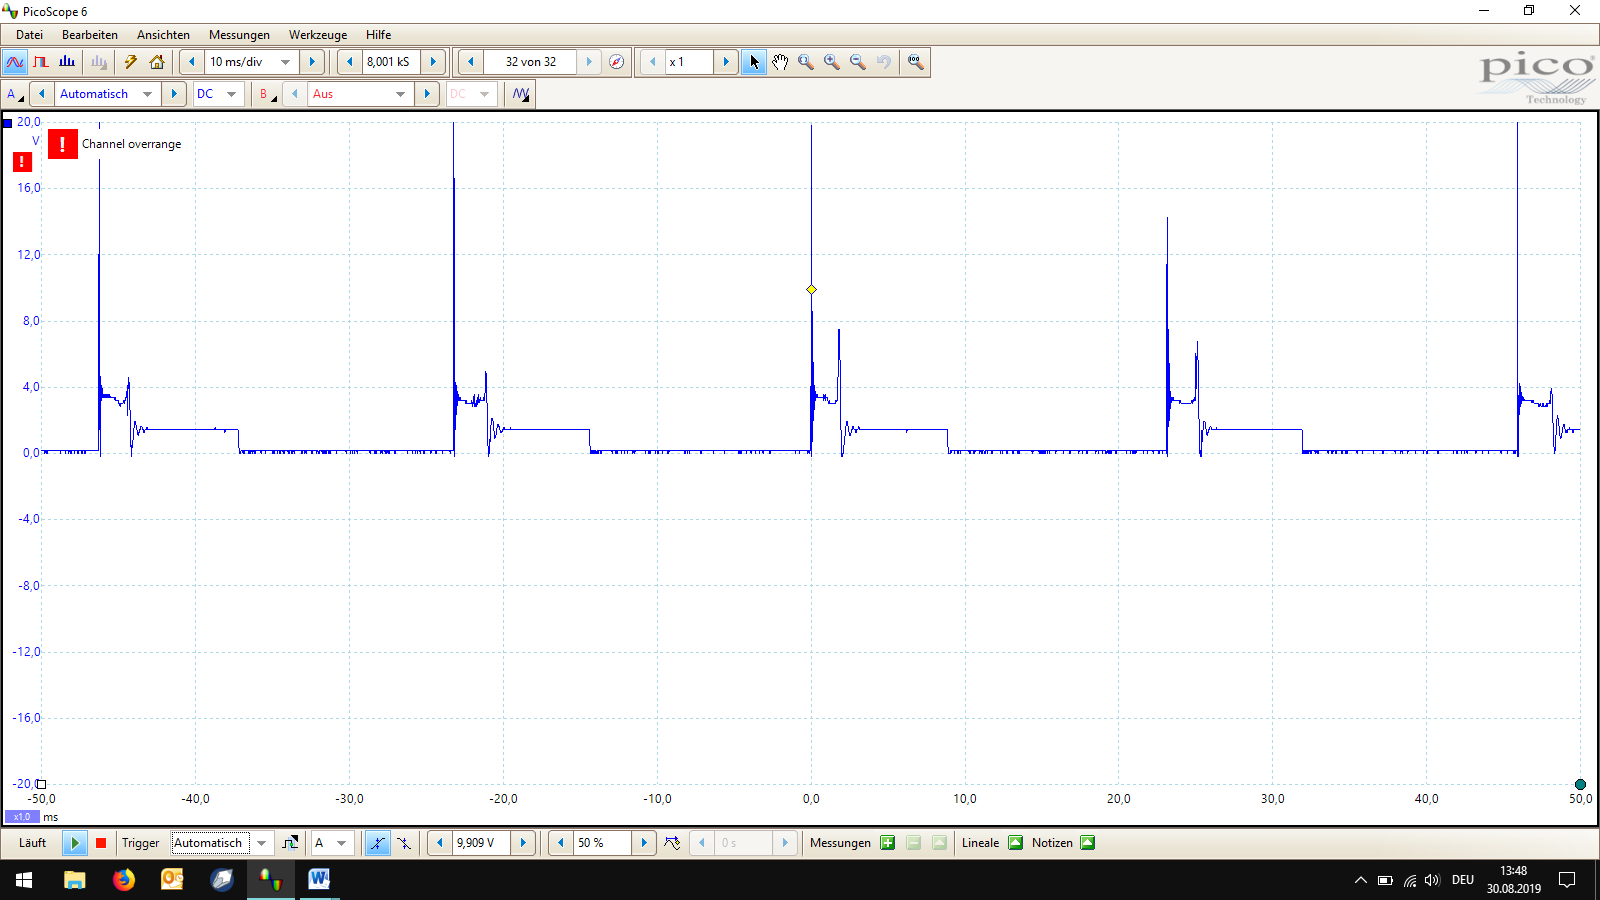Screen dimensions: 1600x900
Task: Stop capture with red square button
Action: [x=101, y=843]
